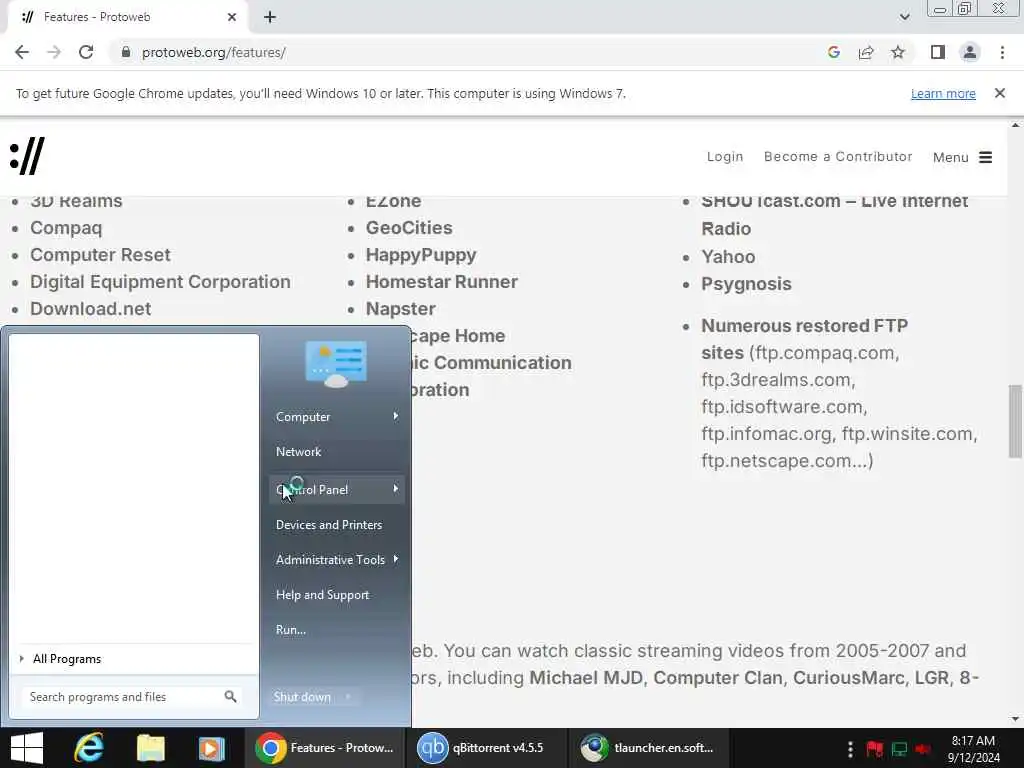The height and width of the screenshot is (768, 1024).
Task: Close the Features - Protoweb tab
Action: (232, 17)
